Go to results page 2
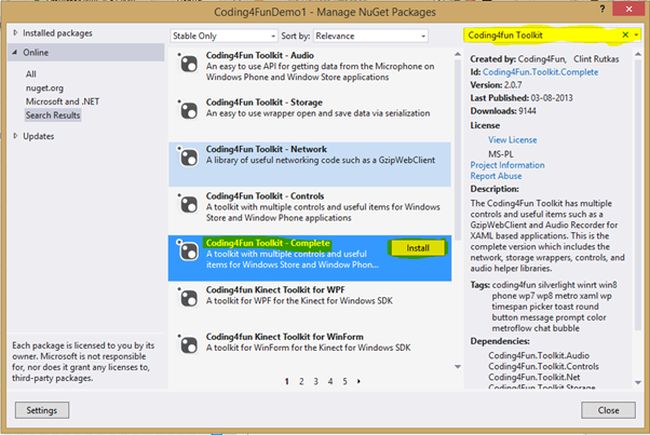The height and width of the screenshot is (435, 650). [301, 381]
